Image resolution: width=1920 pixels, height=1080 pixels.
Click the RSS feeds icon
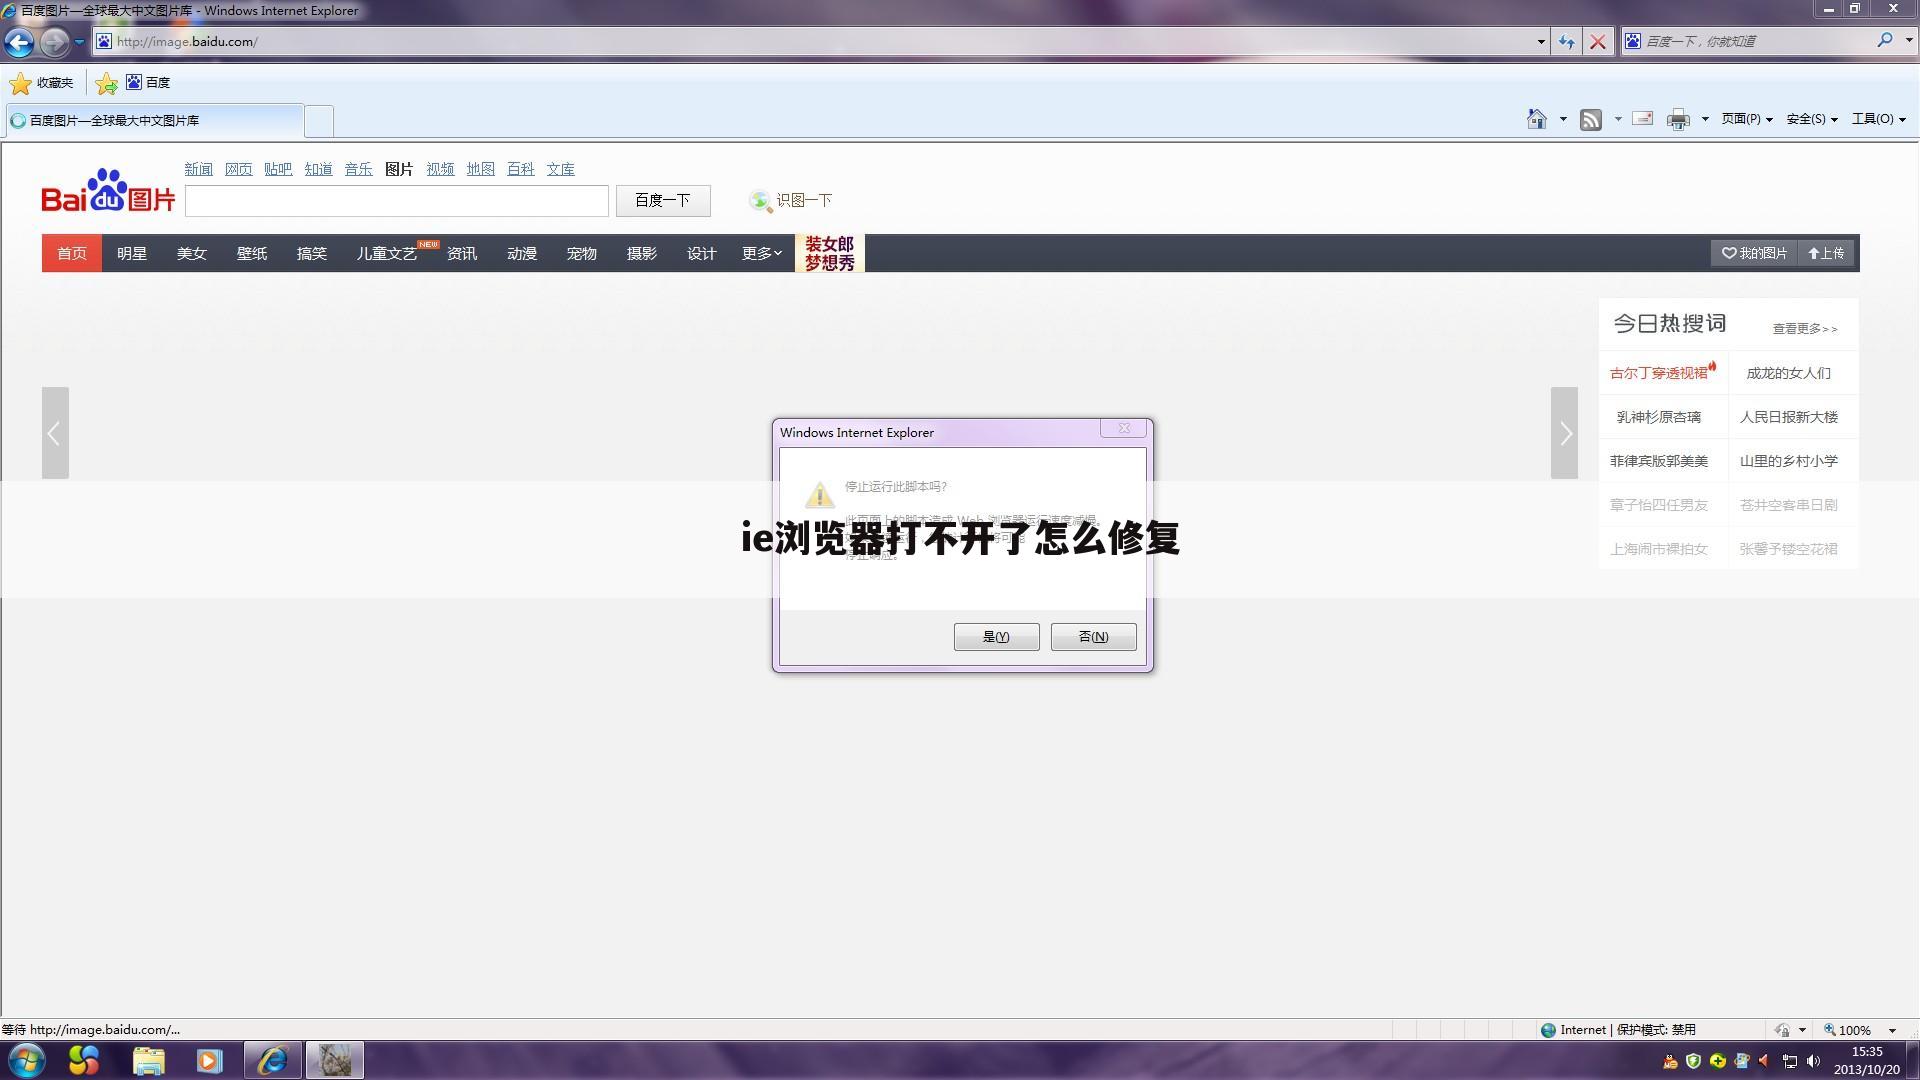coord(1590,120)
